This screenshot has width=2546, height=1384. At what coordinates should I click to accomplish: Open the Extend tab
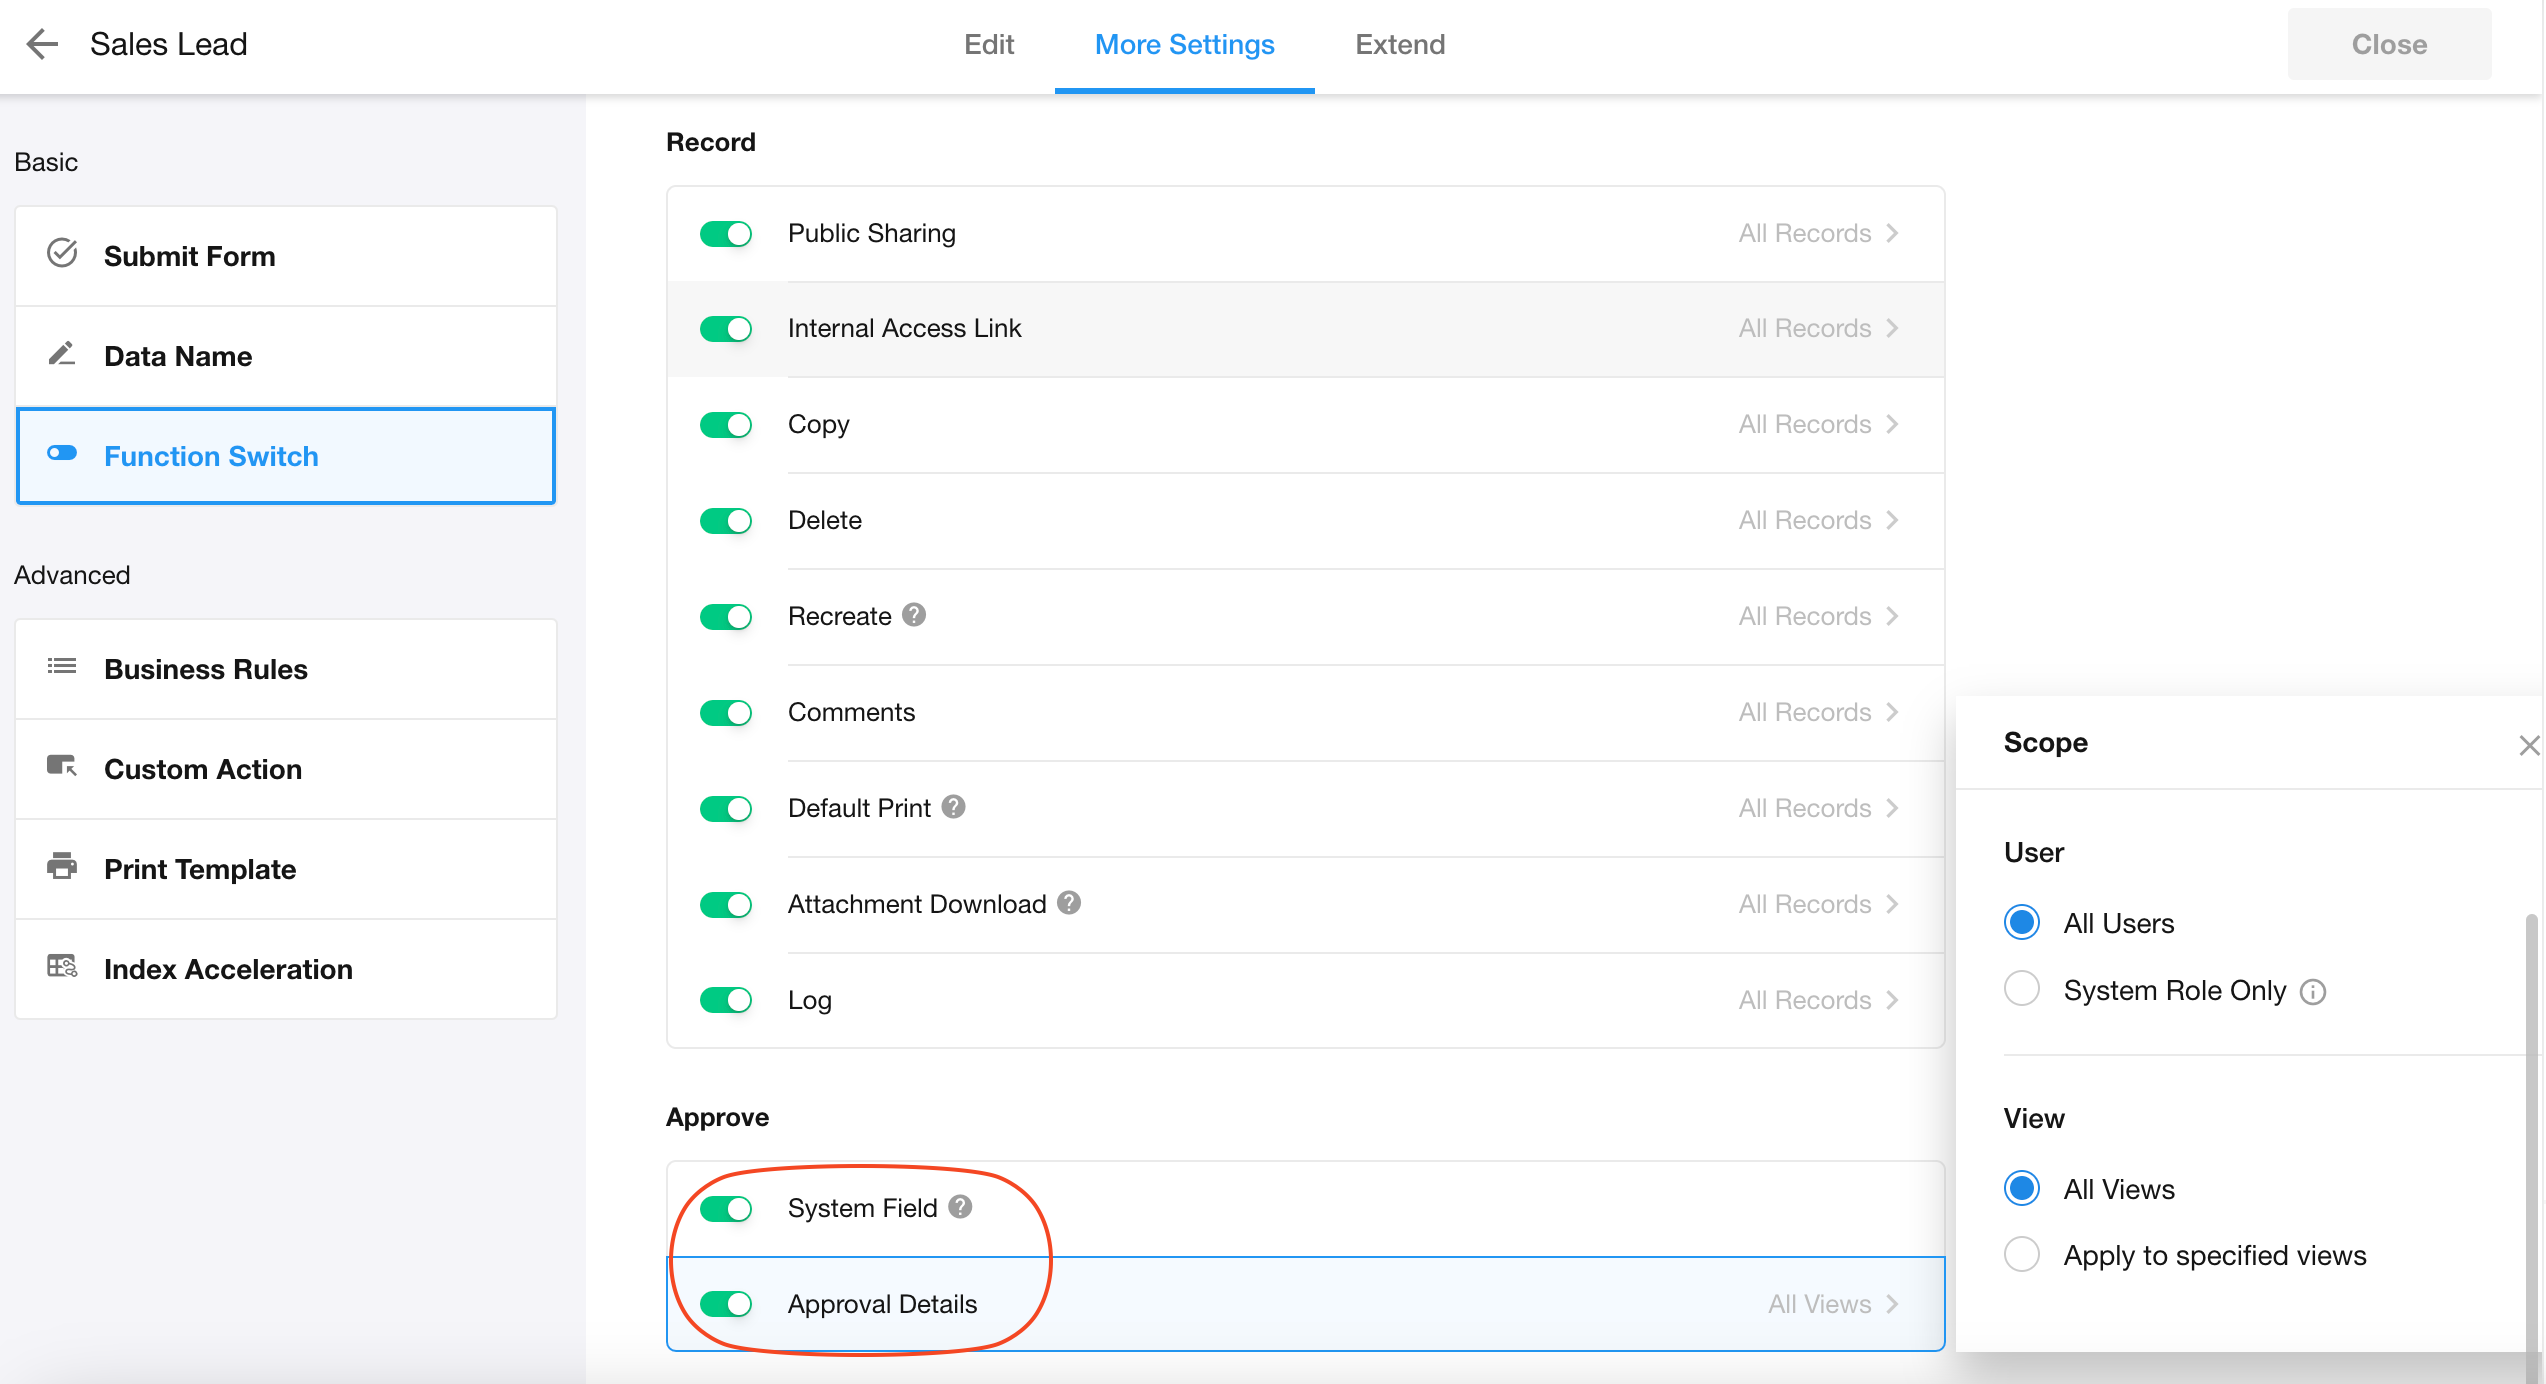click(1399, 44)
